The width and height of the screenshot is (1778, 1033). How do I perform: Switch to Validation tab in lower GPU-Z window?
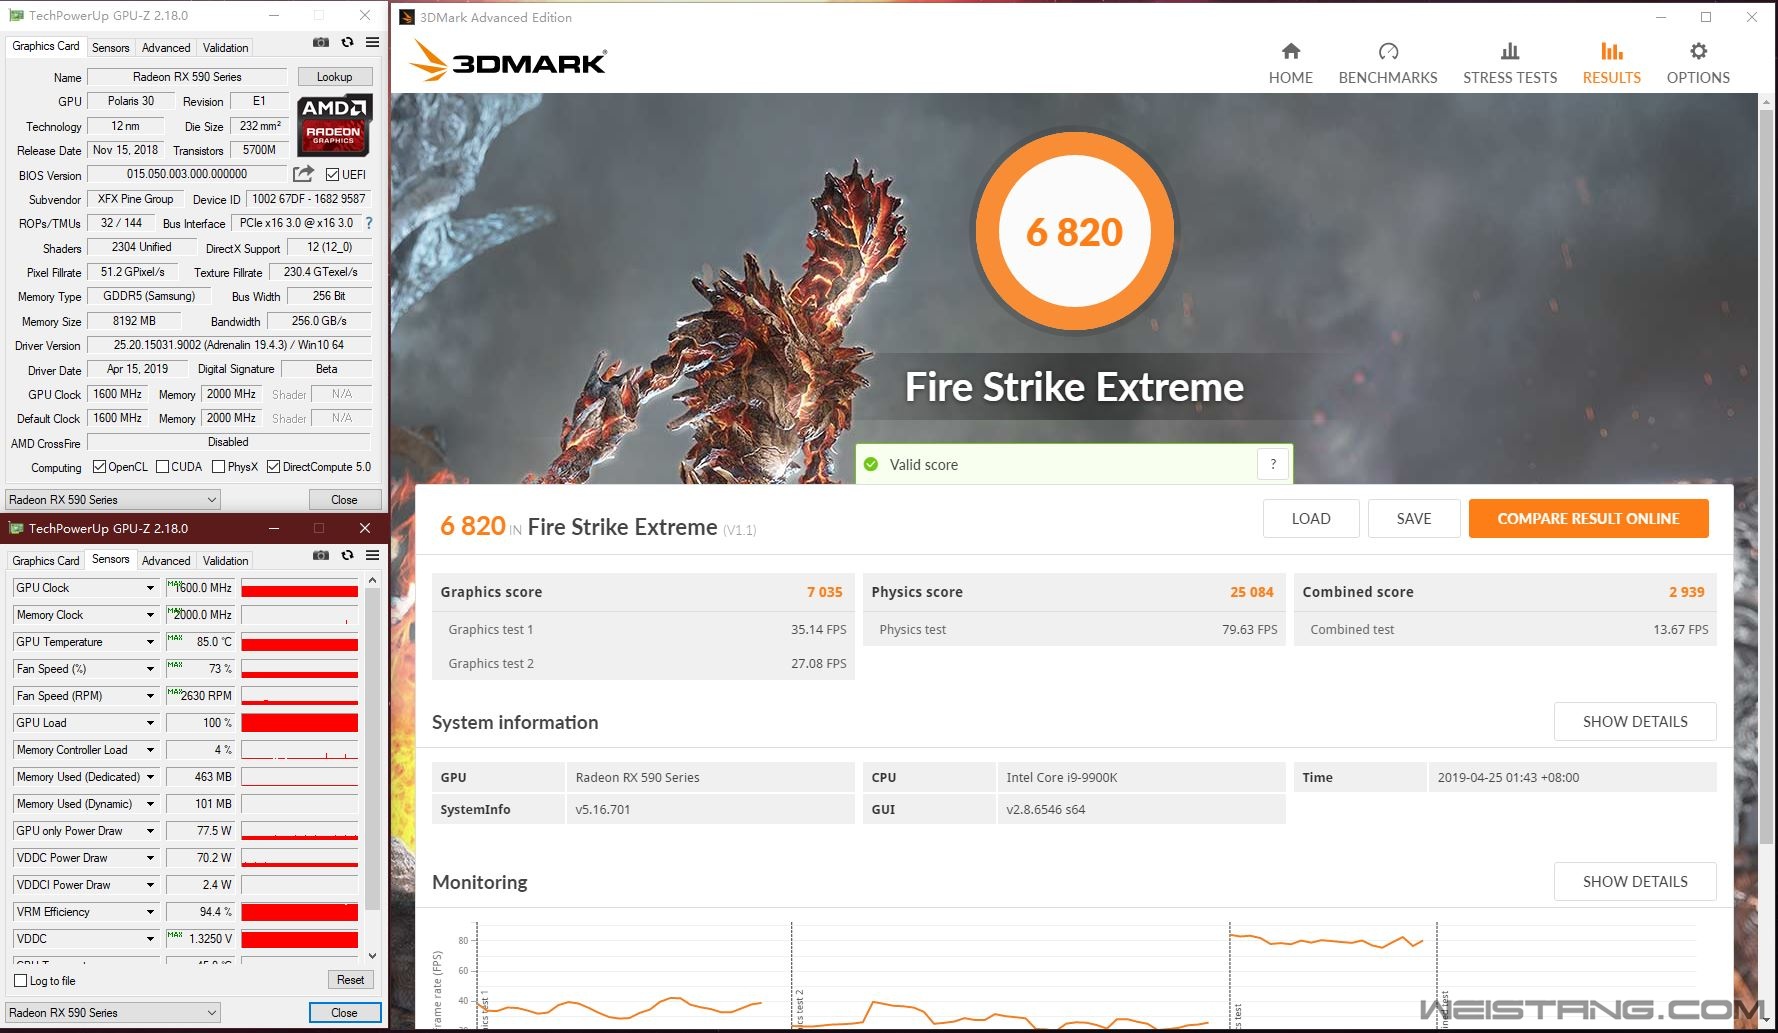pos(226,560)
